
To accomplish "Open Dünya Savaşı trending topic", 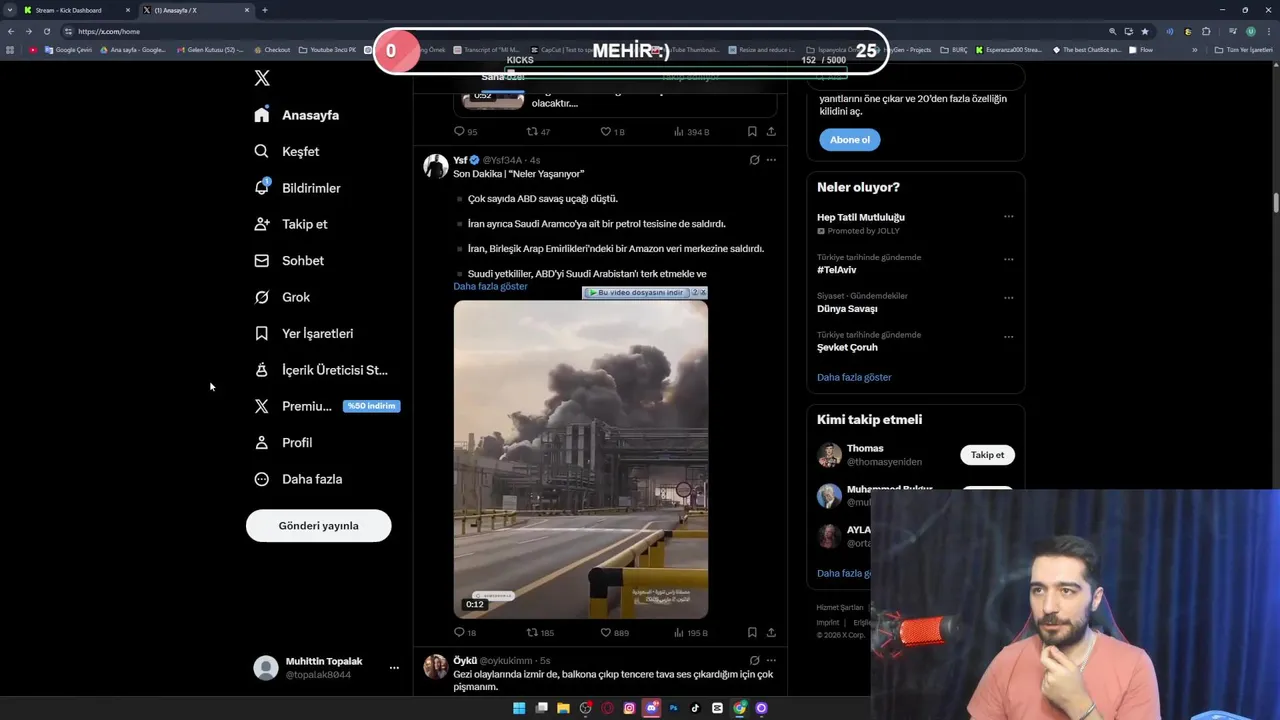I will (847, 309).
